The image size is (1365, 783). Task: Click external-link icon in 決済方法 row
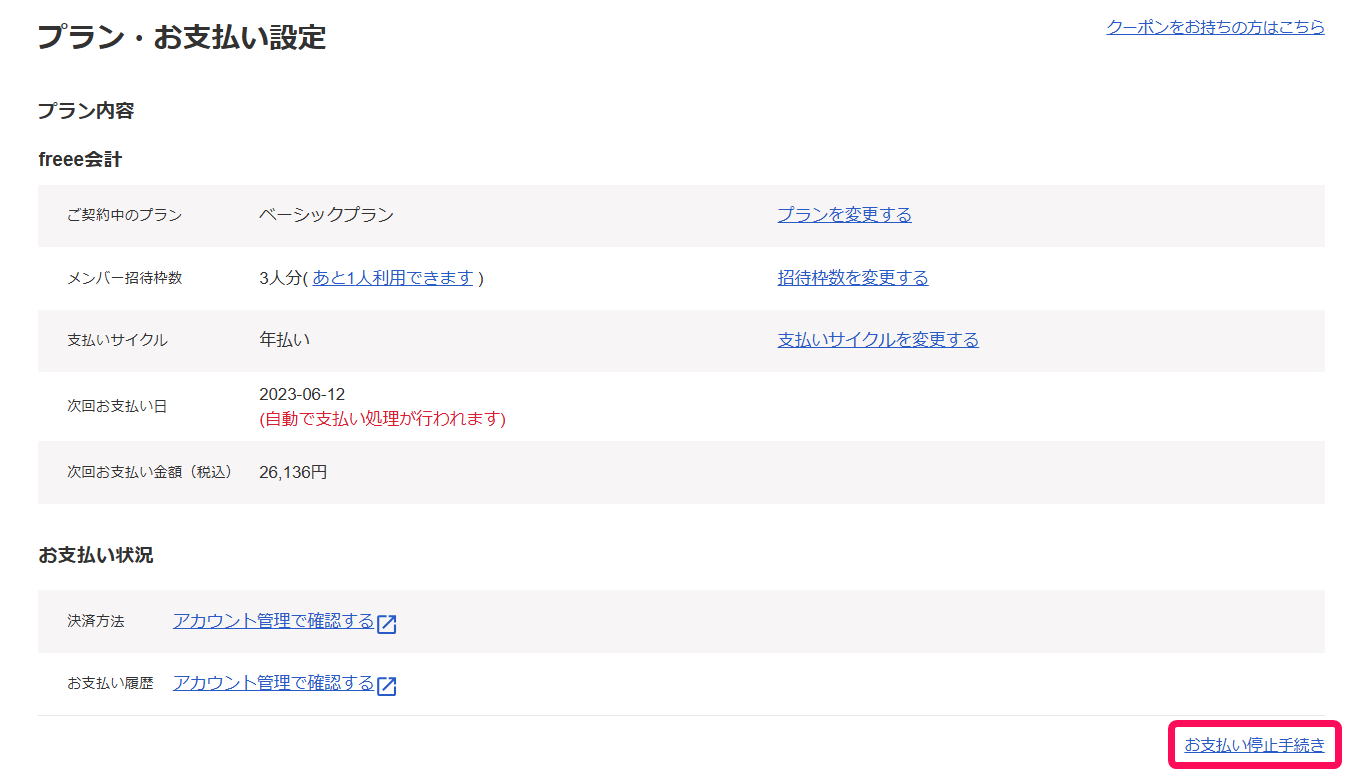coord(387,624)
